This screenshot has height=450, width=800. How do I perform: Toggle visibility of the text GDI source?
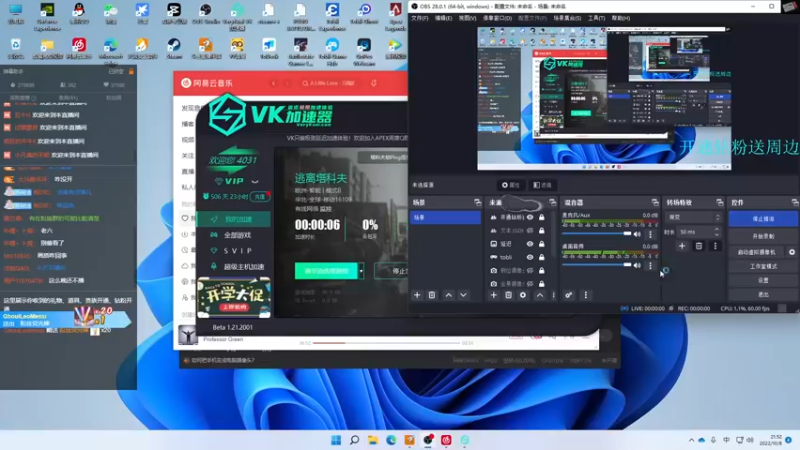[x=530, y=231]
